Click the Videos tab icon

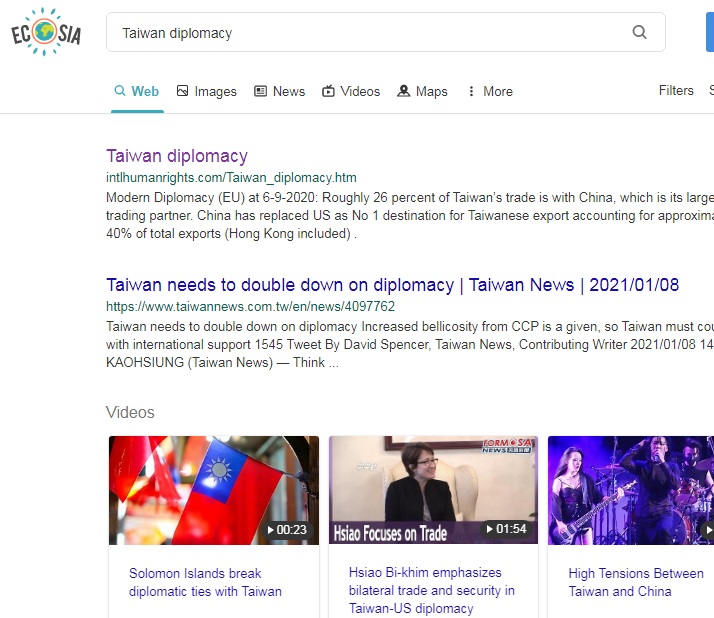click(x=328, y=91)
